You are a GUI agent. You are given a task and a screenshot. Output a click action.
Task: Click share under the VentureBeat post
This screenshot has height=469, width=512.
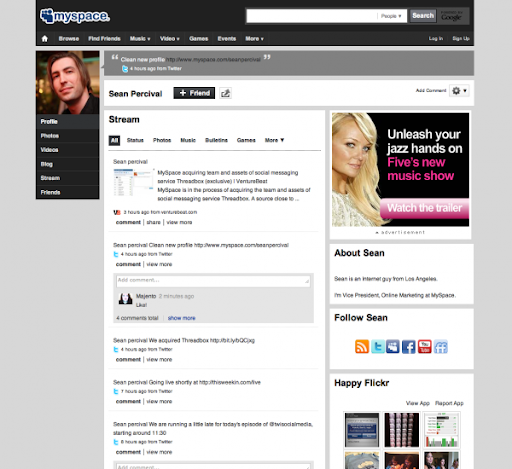[153, 222]
